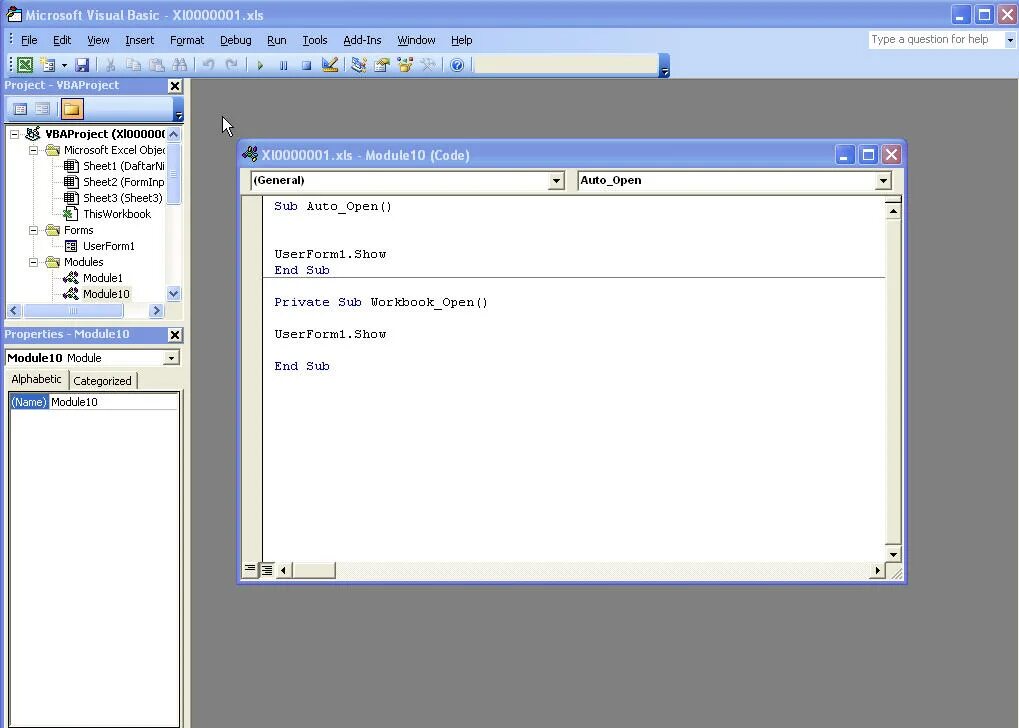The width and height of the screenshot is (1019, 728).
Task: Click the Break pause icon
Action: [283, 65]
